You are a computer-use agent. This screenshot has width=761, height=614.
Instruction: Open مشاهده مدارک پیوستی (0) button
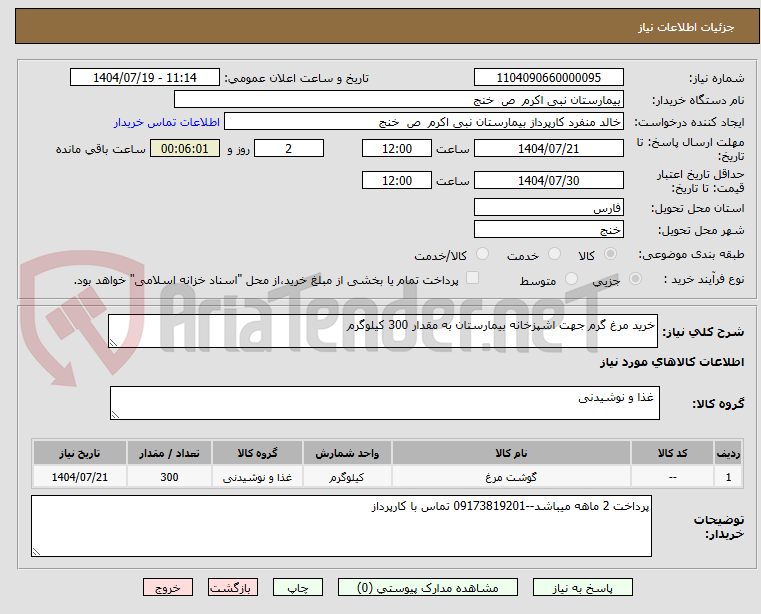[428, 587]
